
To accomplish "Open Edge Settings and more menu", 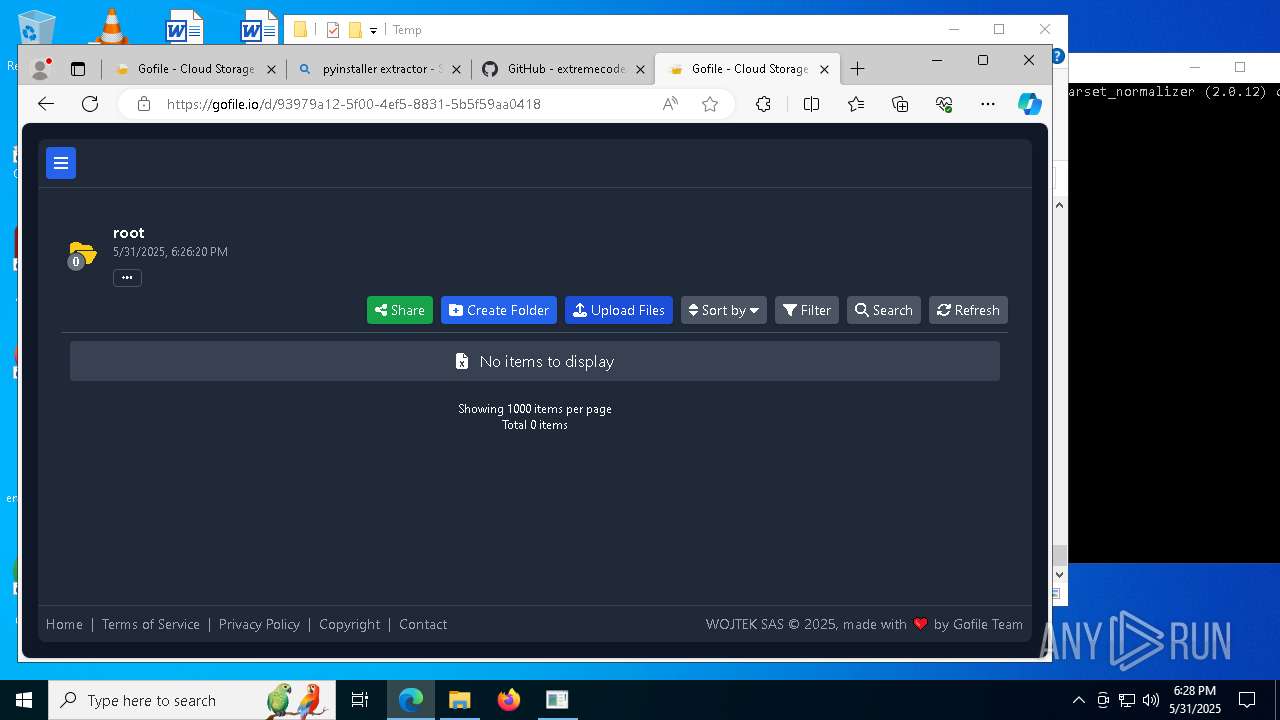I will pyautogui.click(x=988, y=104).
